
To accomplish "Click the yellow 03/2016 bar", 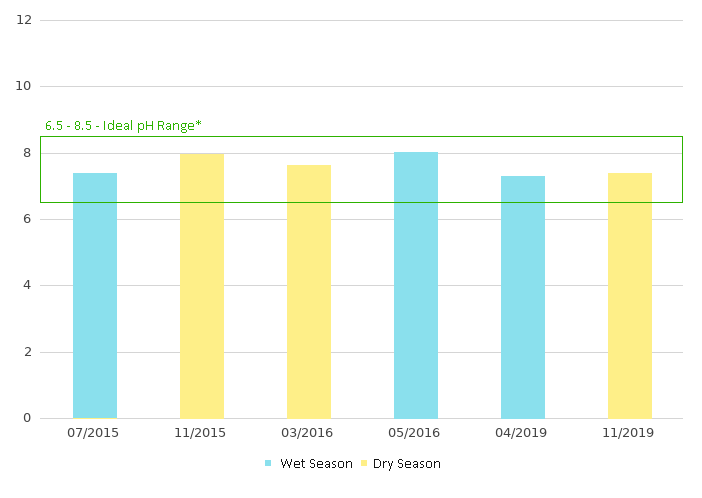I will [309, 291].
